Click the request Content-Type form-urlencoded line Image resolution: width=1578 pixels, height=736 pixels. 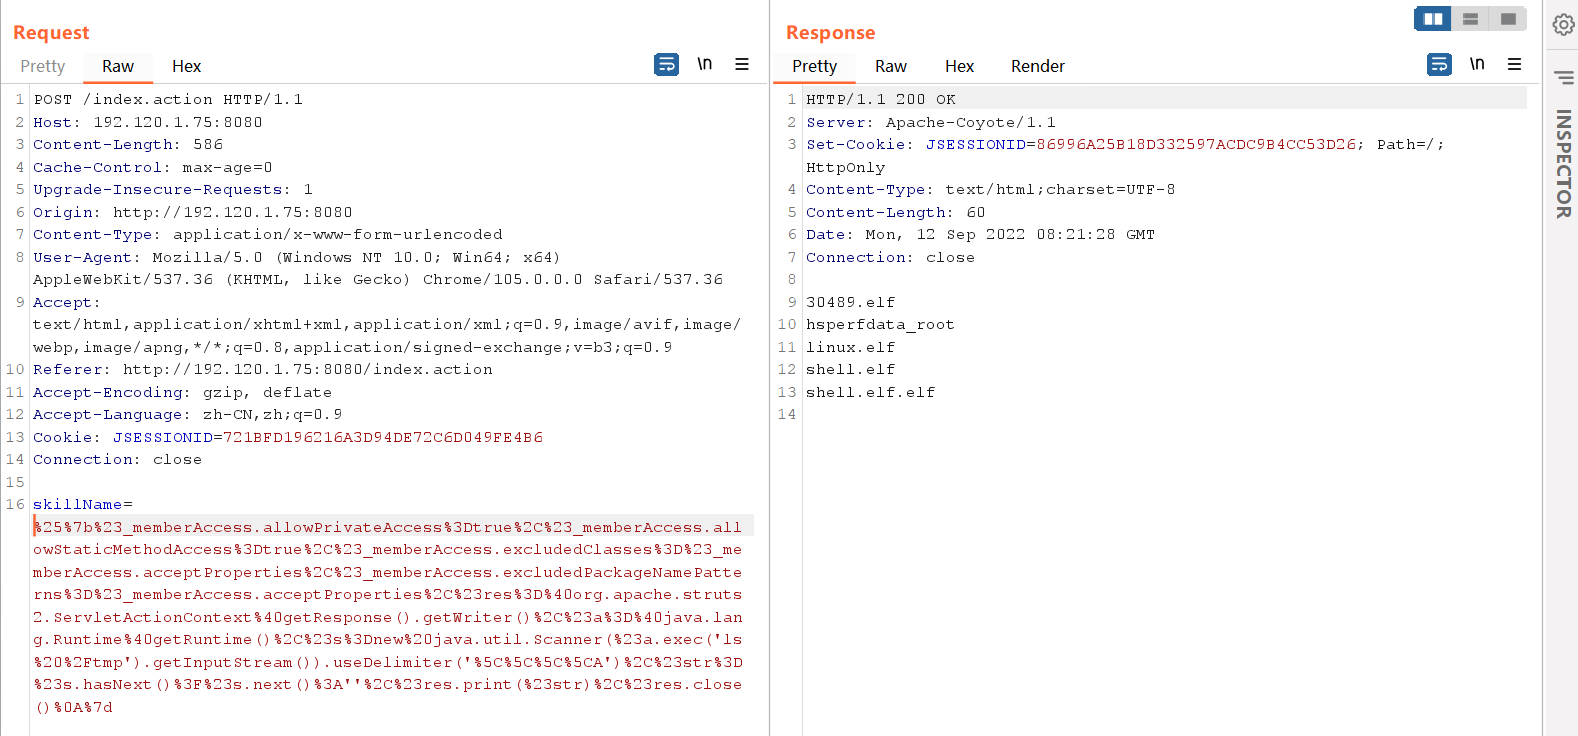coord(268,235)
